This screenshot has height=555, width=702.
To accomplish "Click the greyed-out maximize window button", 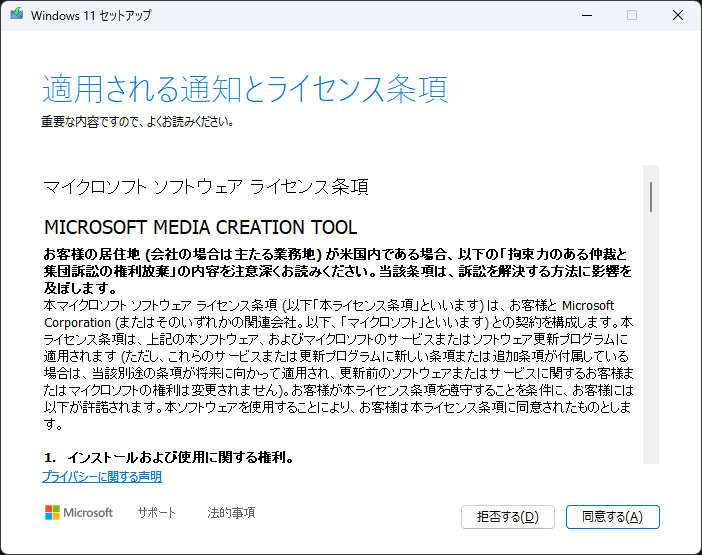I will coord(631,16).
